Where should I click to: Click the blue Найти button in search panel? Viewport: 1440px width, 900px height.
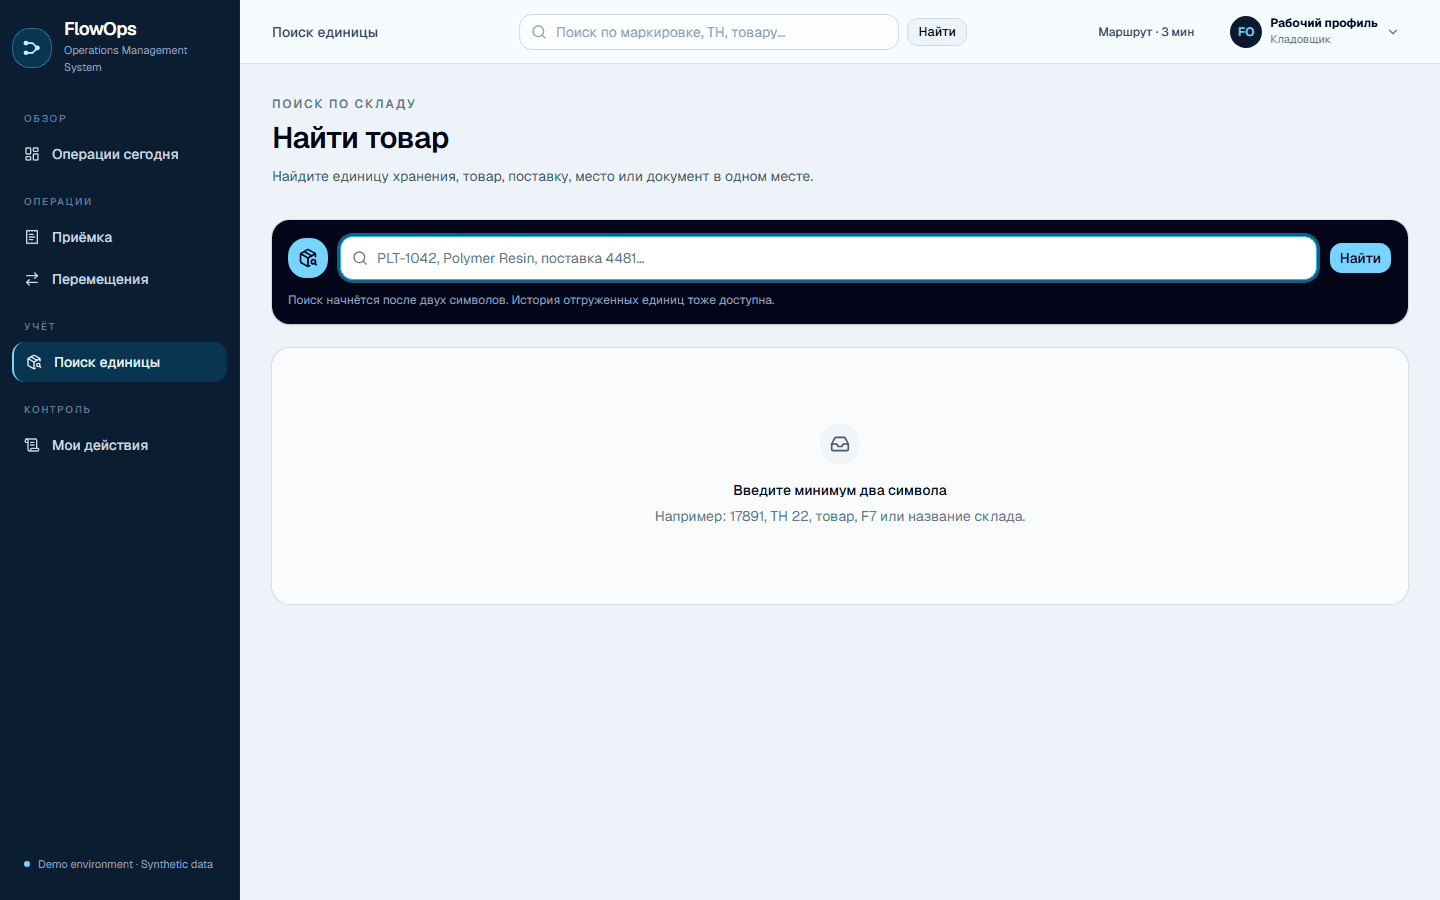coord(1360,258)
